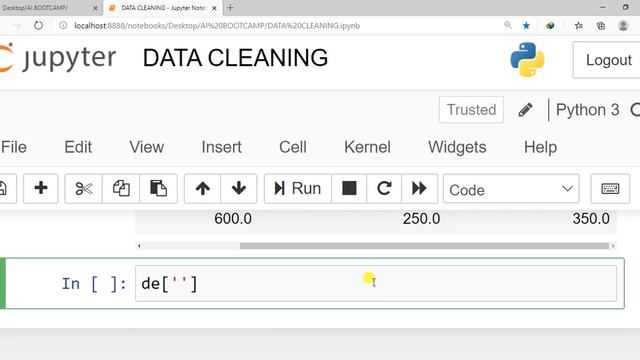Open the View menu

(147, 147)
